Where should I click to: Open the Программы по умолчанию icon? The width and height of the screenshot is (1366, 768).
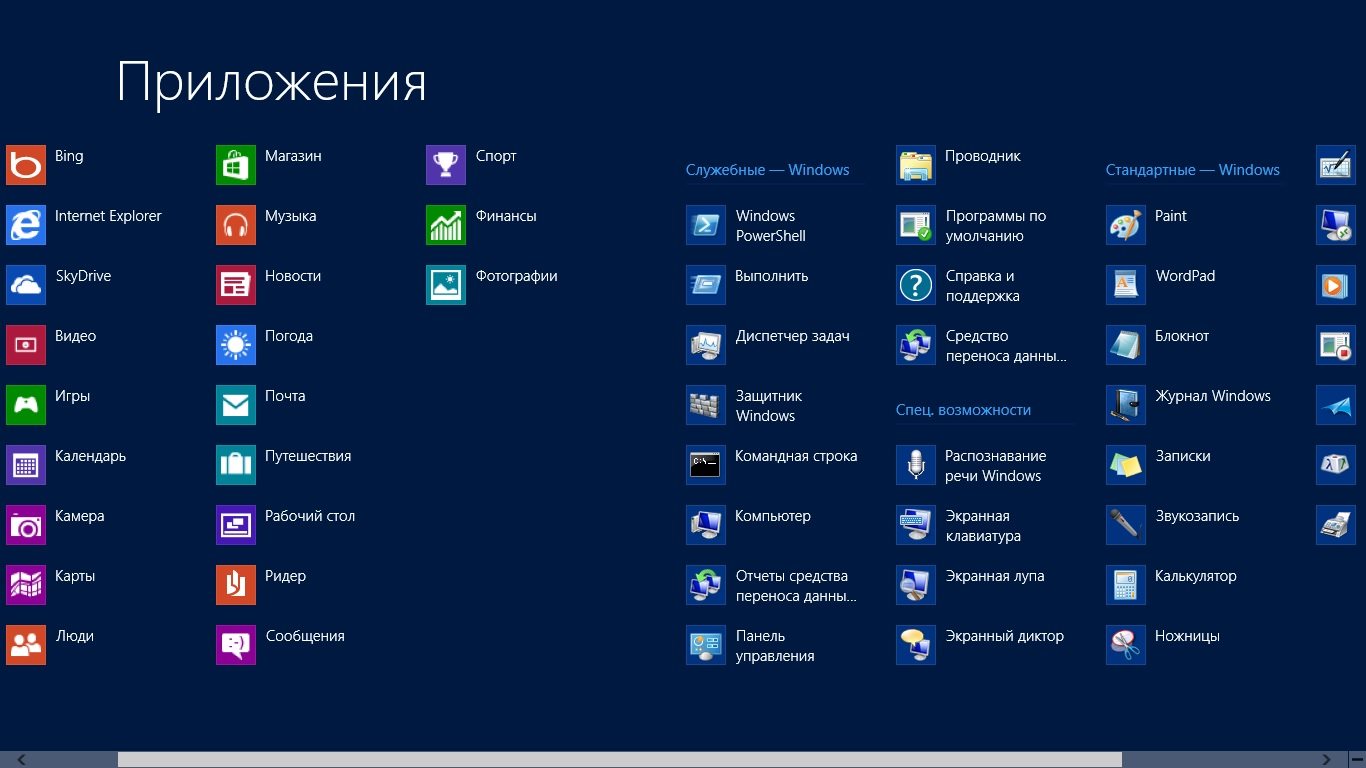[916, 225]
